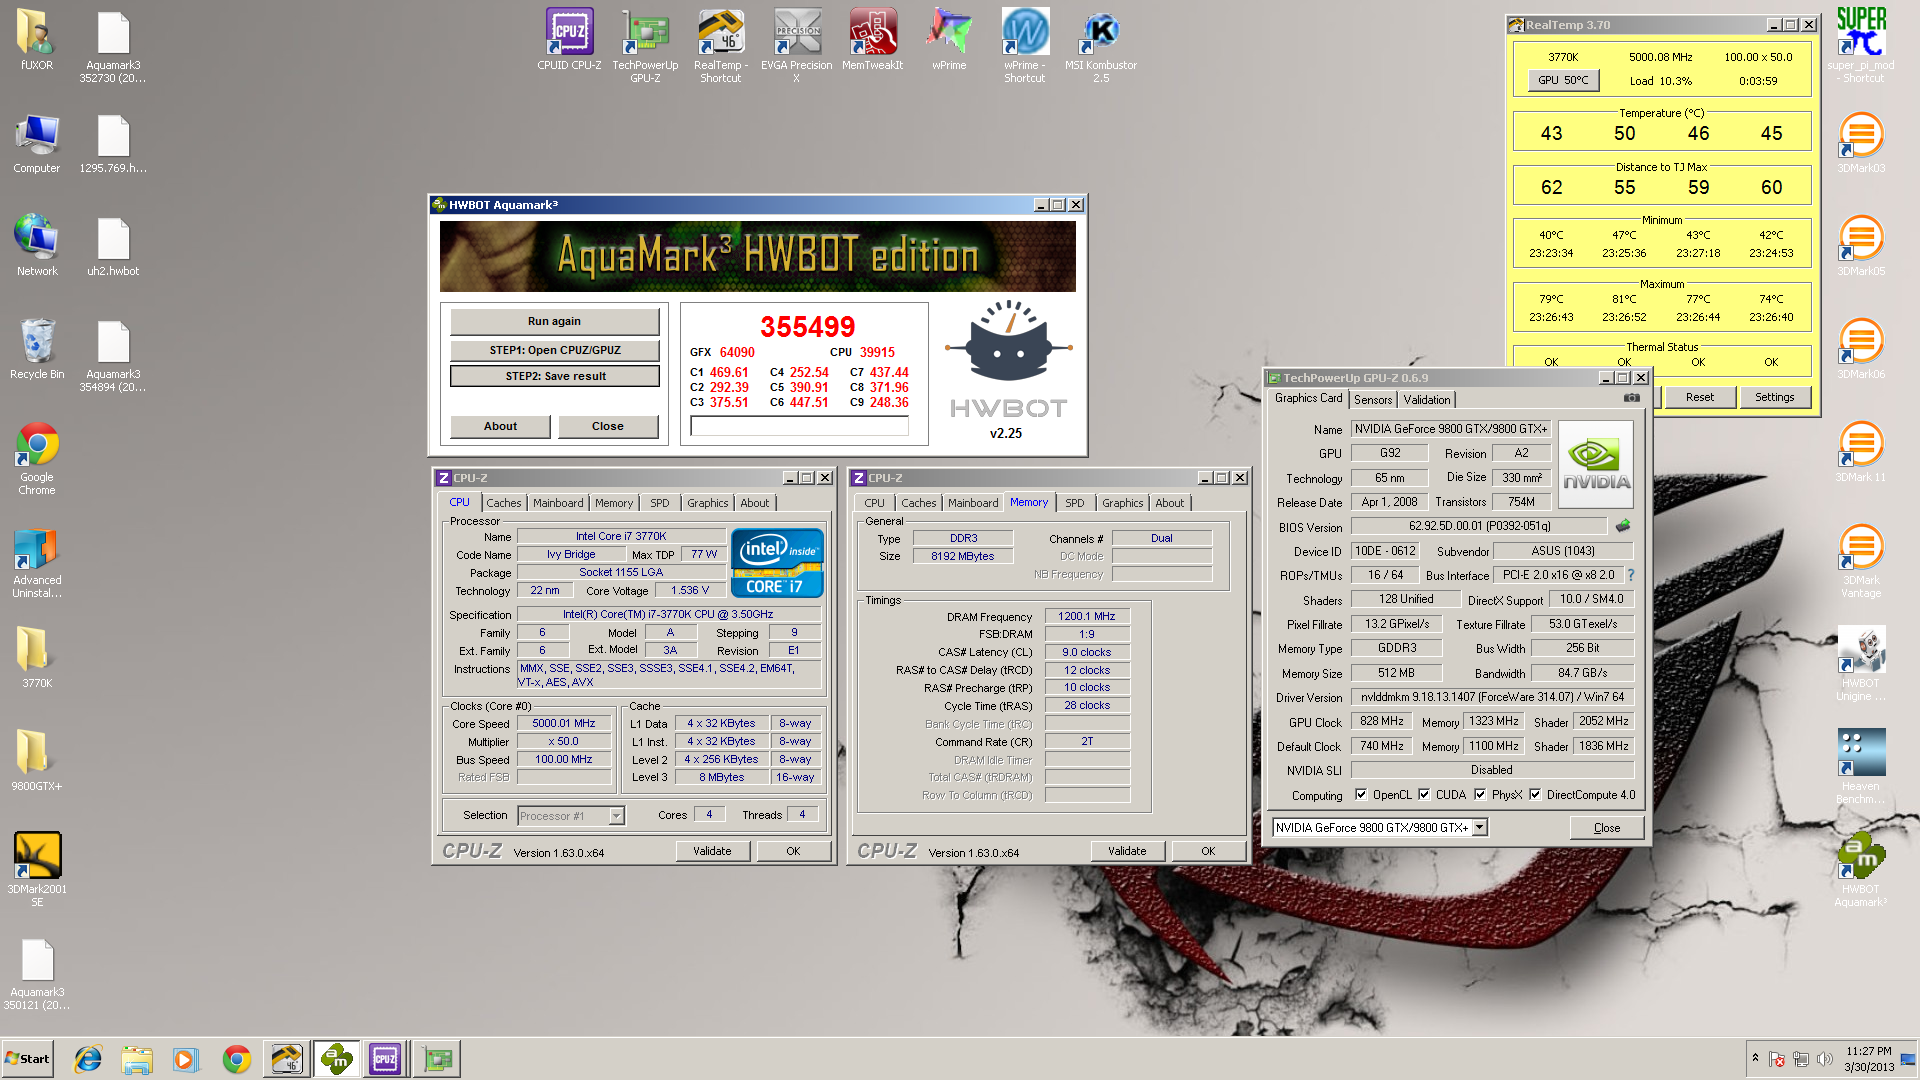
Task: Click the Aquamark score value 355499
Action: point(807,326)
